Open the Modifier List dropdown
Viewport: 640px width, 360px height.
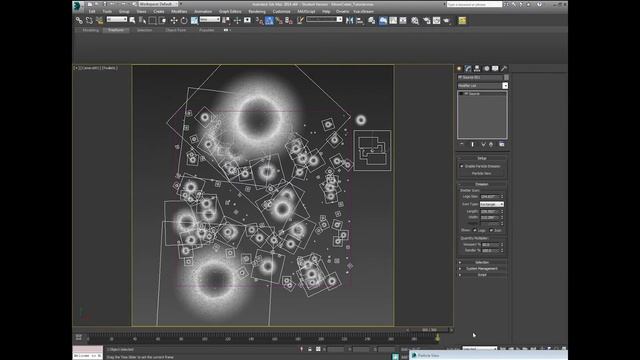click(x=482, y=86)
